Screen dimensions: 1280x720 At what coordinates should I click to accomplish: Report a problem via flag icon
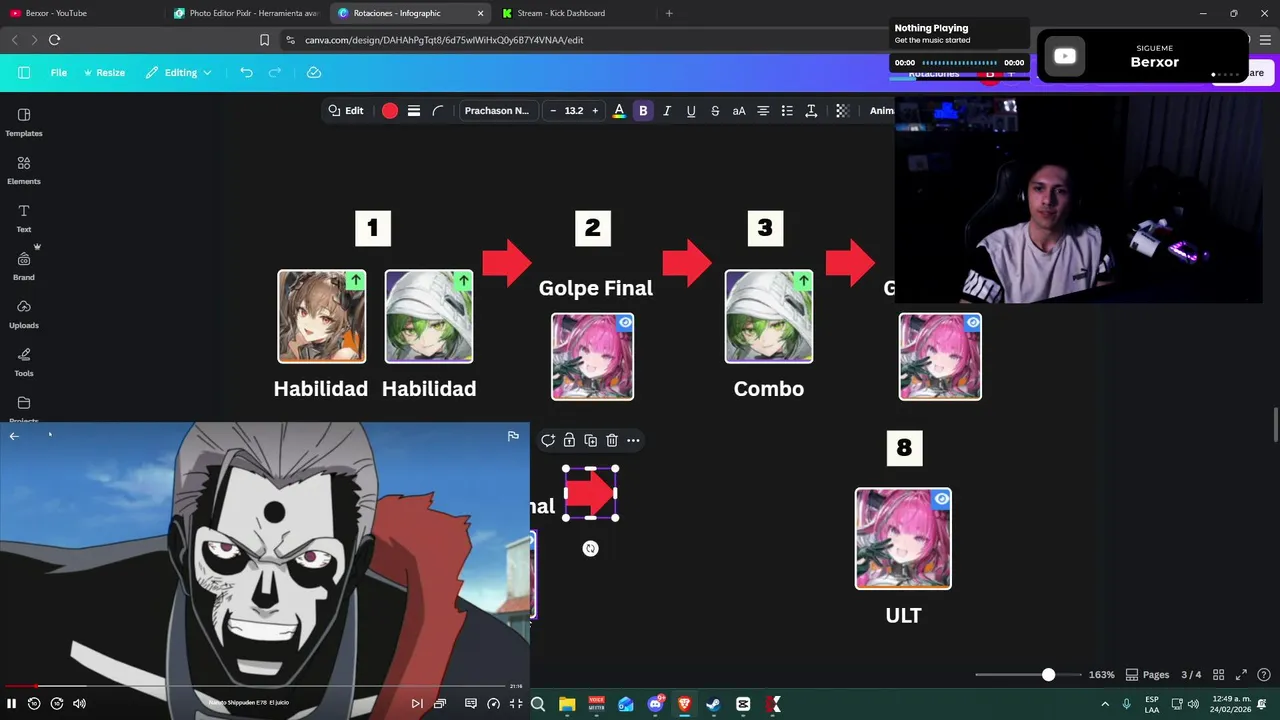(x=513, y=436)
